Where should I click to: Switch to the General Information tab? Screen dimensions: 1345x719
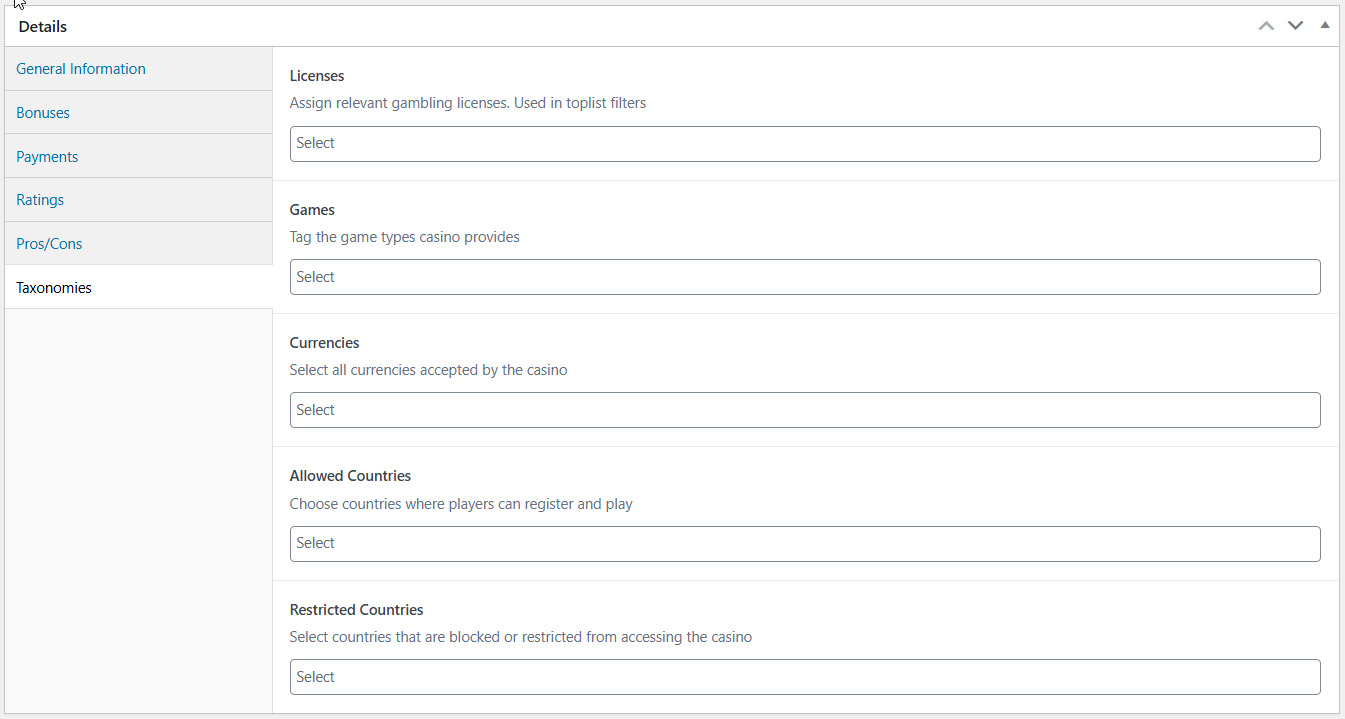[x=80, y=68]
